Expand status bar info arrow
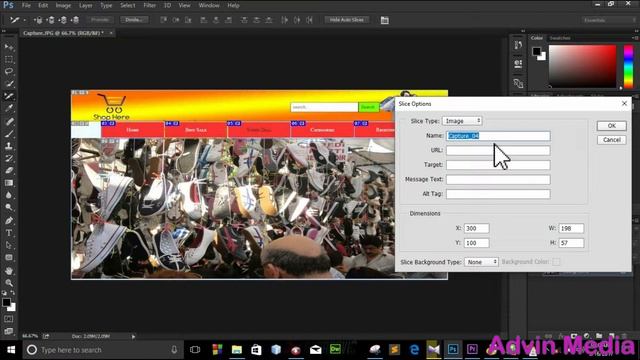Viewport: 640px width, 360px height. tap(133, 337)
